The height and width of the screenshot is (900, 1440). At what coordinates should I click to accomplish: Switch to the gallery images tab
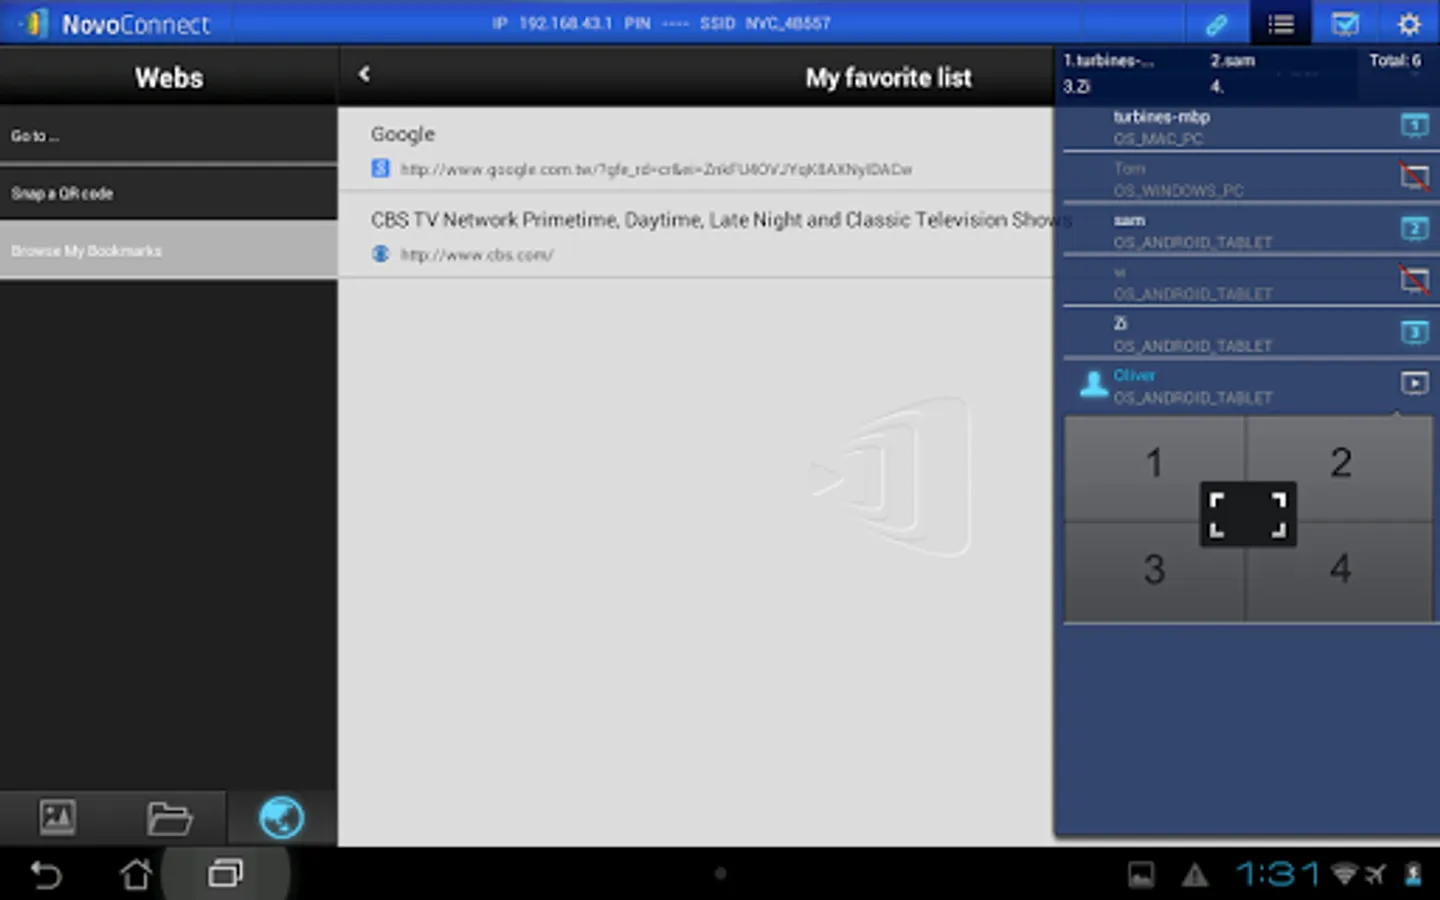(57, 817)
